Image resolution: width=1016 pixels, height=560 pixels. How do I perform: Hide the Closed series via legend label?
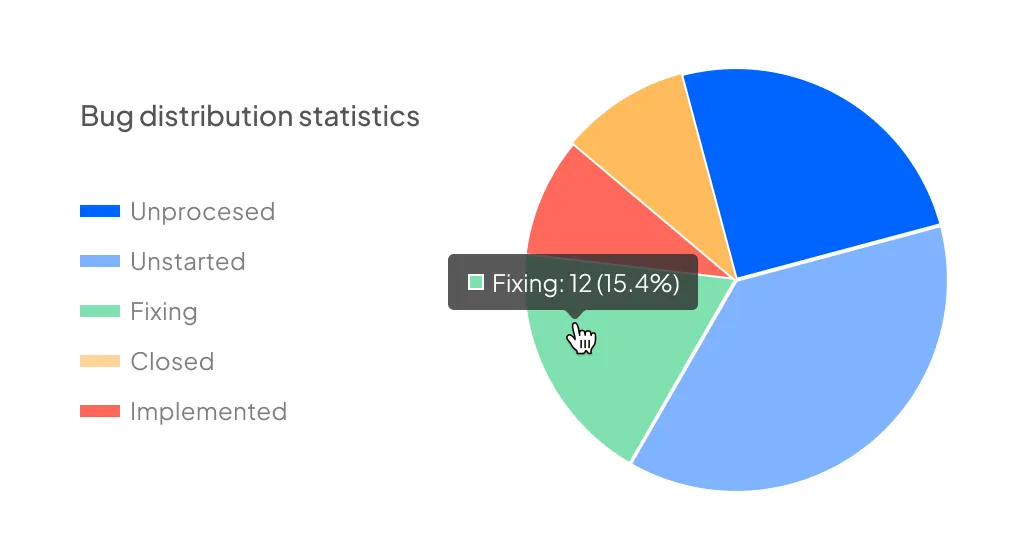point(172,362)
